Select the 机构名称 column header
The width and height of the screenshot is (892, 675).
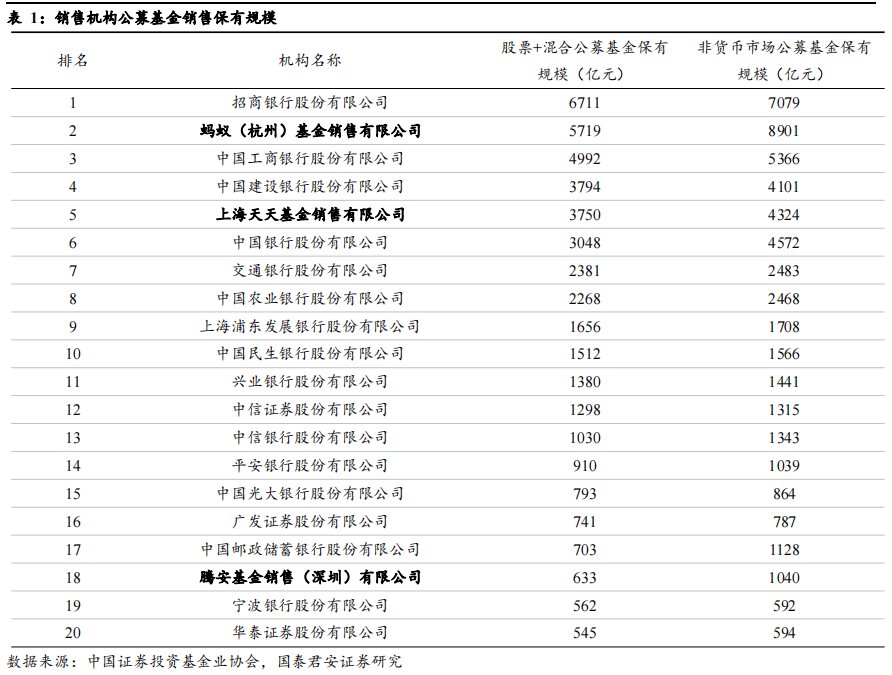click(309, 60)
